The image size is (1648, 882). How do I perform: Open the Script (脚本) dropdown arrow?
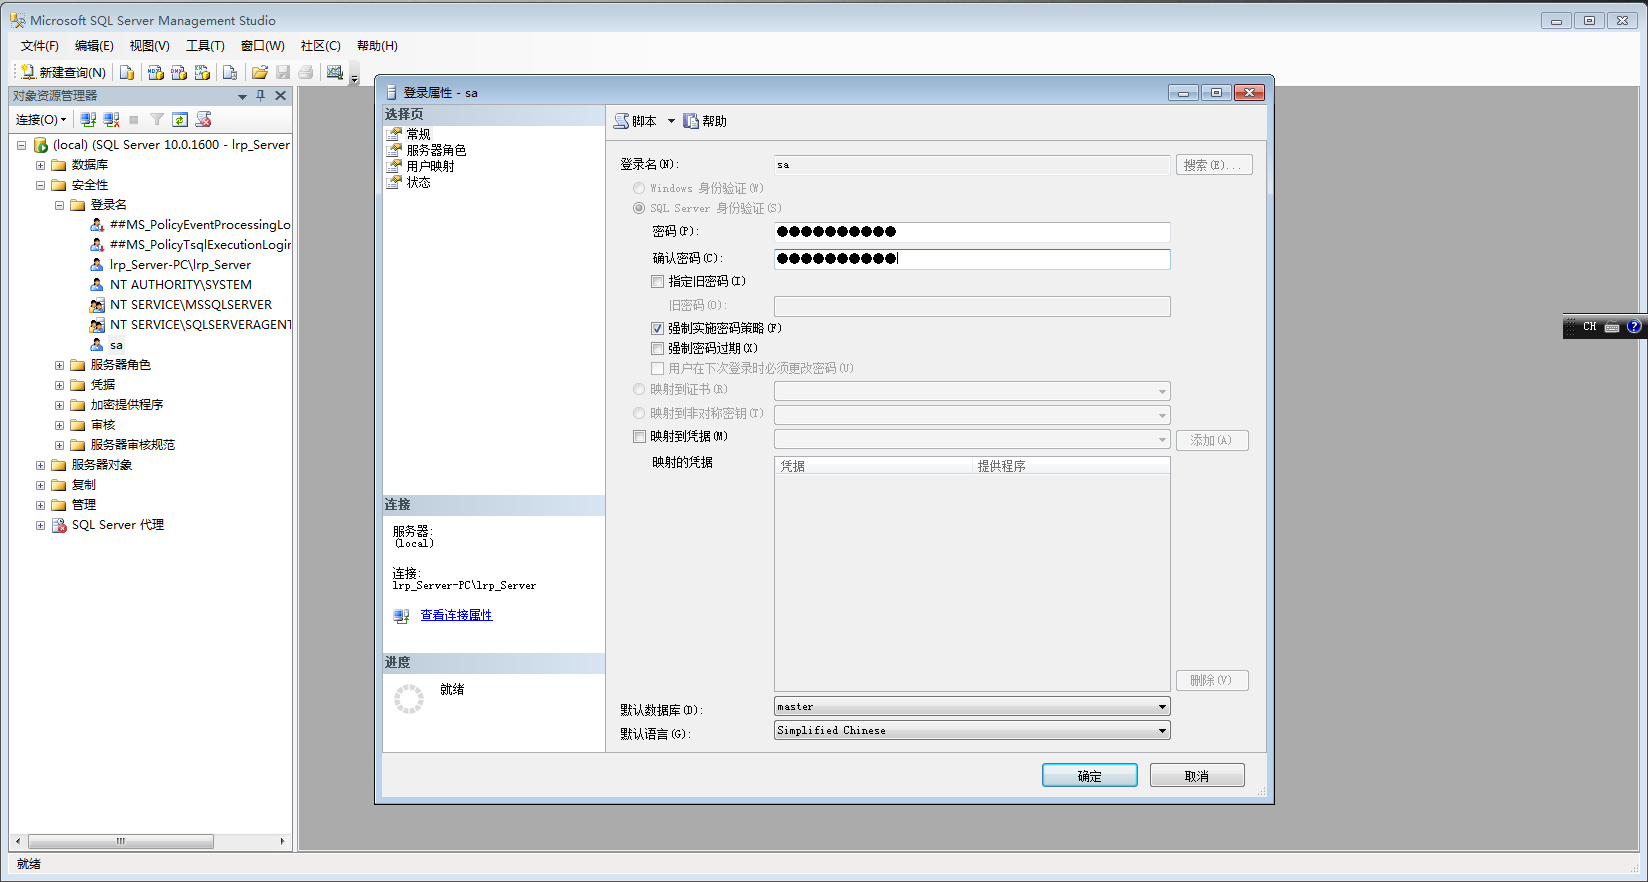click(671, 121)
